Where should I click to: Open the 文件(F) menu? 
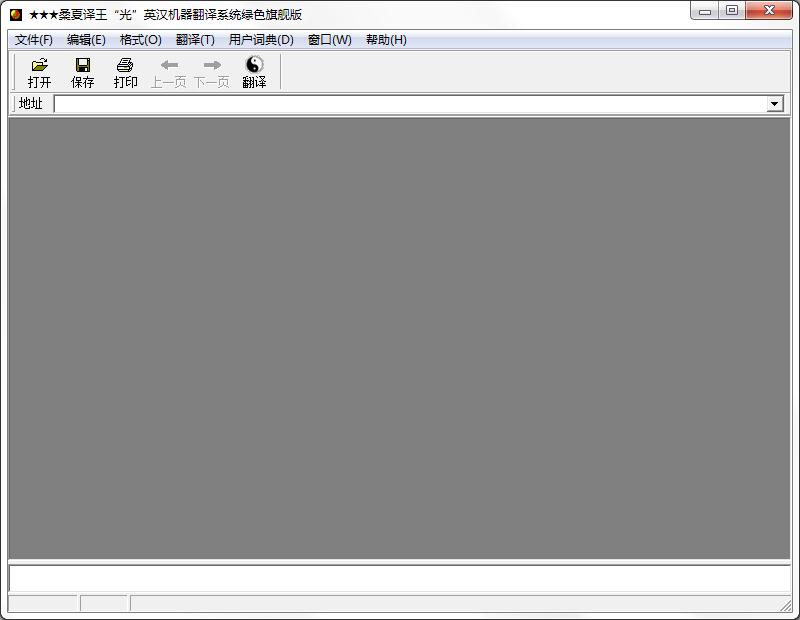[x=34, y=40]
